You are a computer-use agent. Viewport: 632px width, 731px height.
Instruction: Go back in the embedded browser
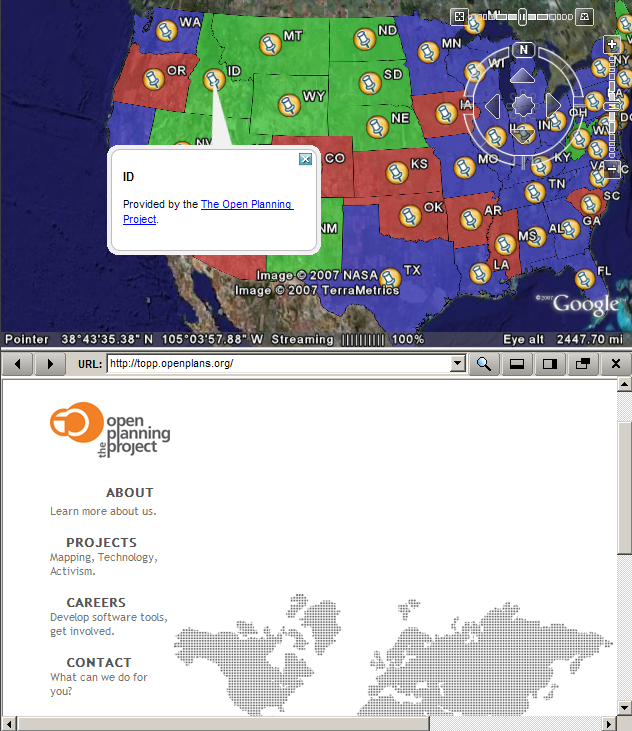pyautogui.click(x=18, y=363)
